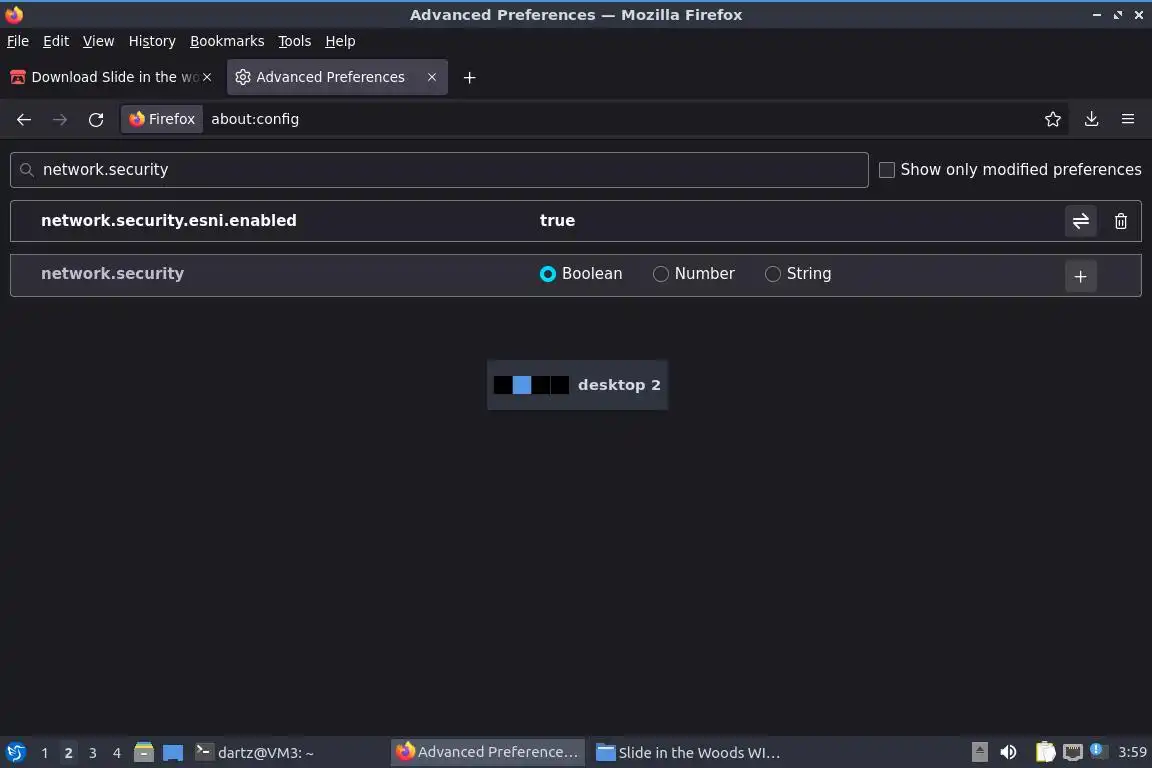The height and width of the screenshot is (768, 1152).
Task: Add the new network.security preference
Action: [1080, 276]
